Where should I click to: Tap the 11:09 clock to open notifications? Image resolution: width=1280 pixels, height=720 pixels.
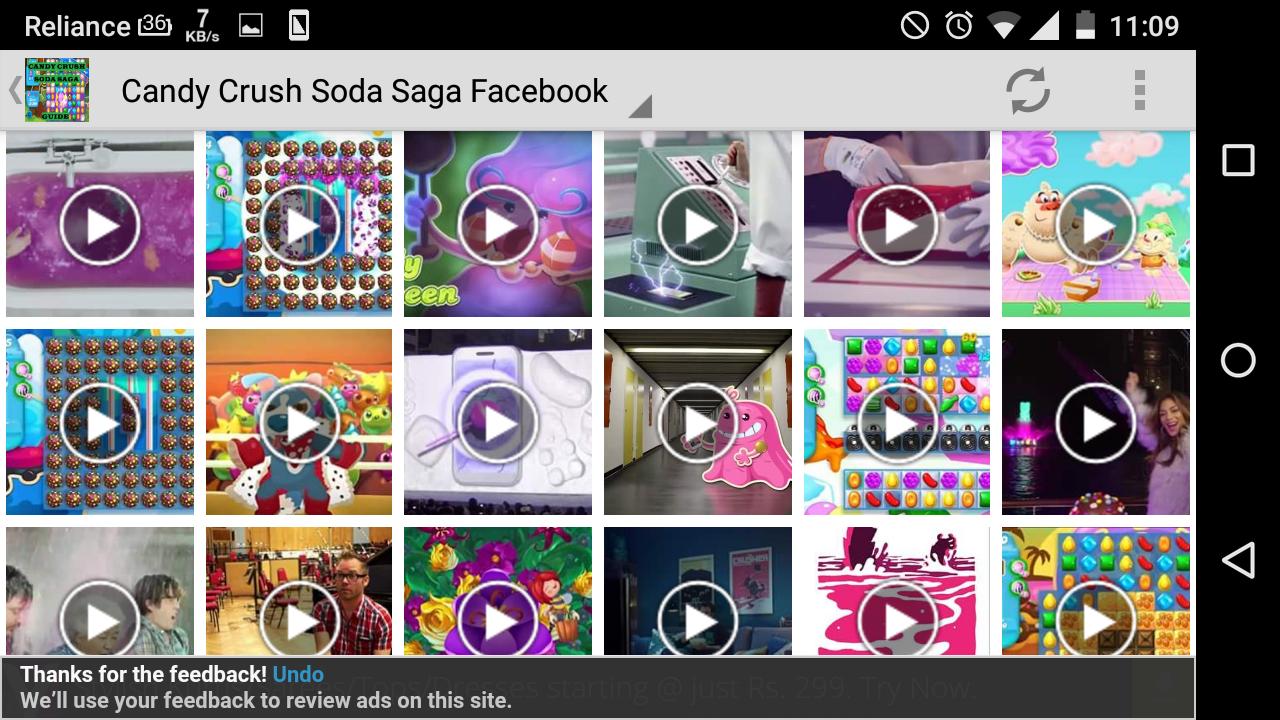tap(1143, 25)
